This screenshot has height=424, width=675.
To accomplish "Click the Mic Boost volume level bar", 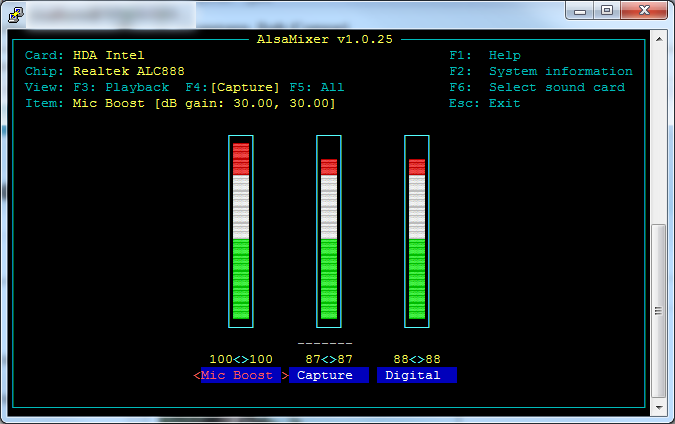I will pos(241,231).
